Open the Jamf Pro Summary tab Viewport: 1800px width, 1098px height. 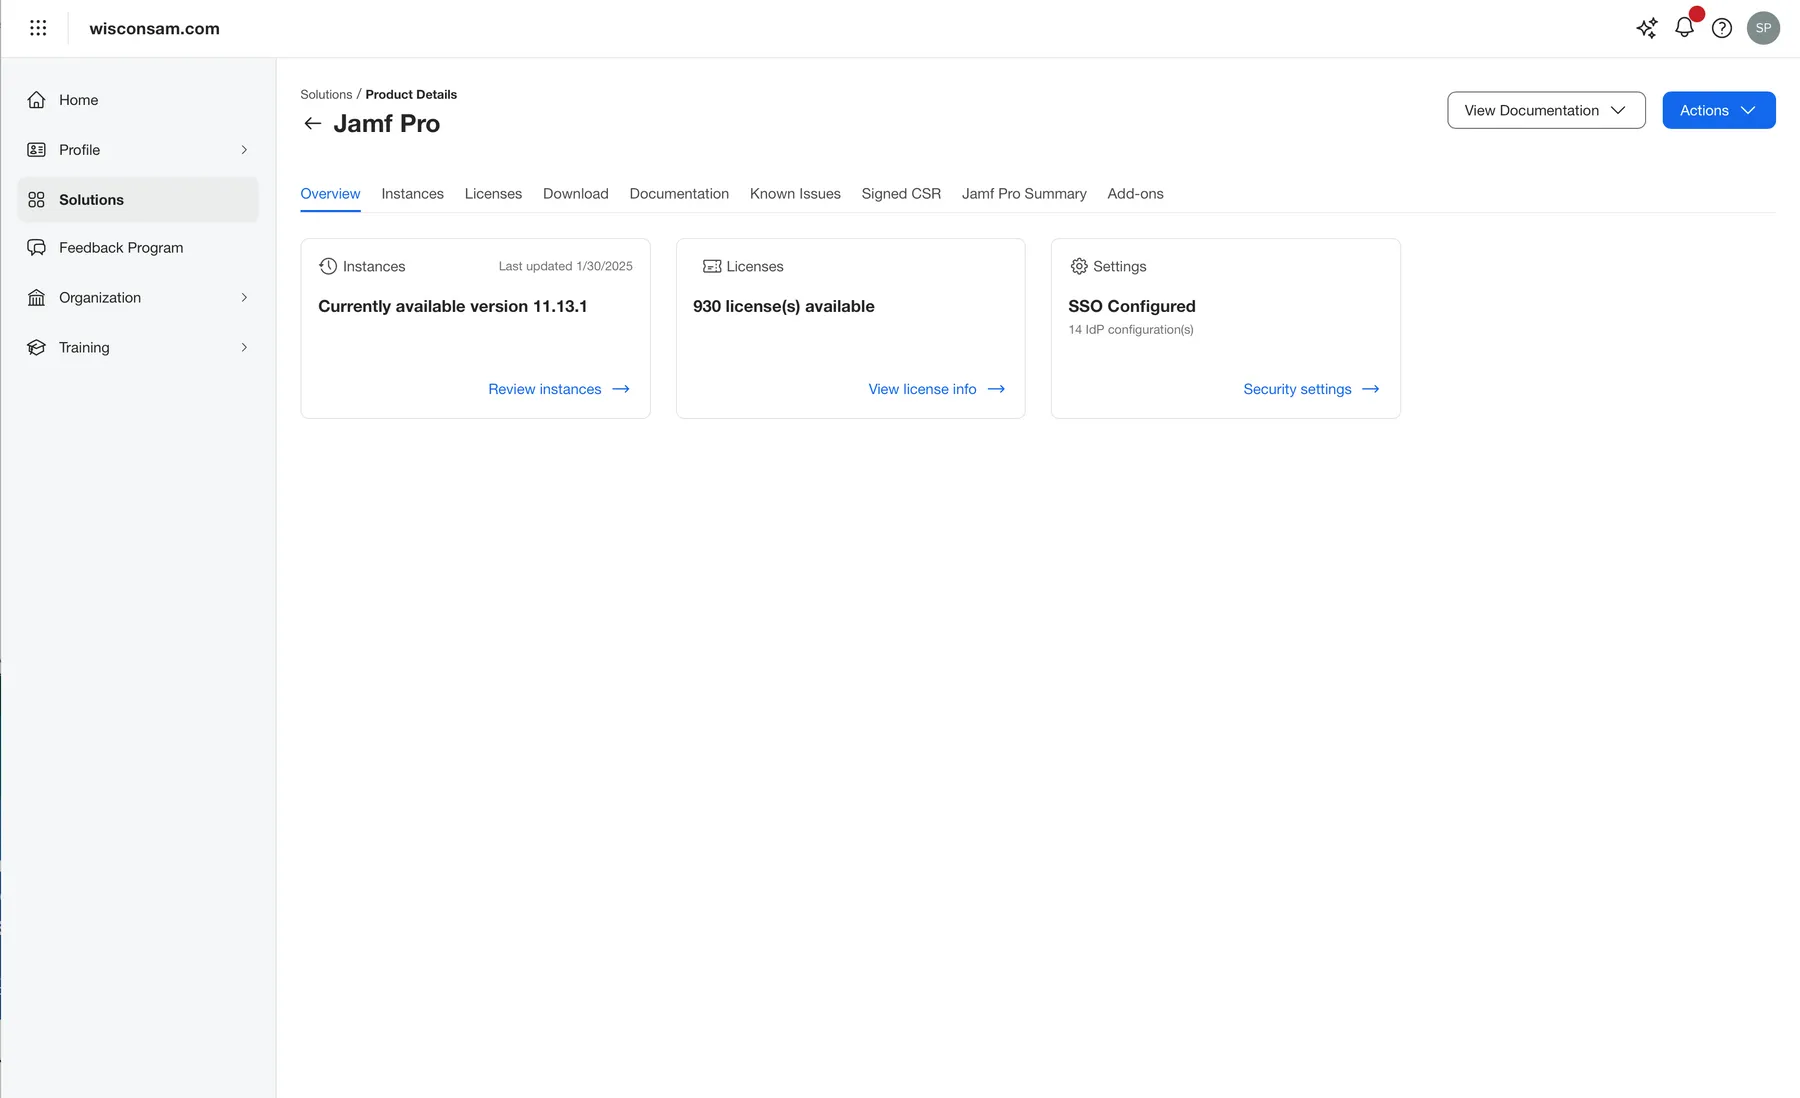pos(1024,194)
